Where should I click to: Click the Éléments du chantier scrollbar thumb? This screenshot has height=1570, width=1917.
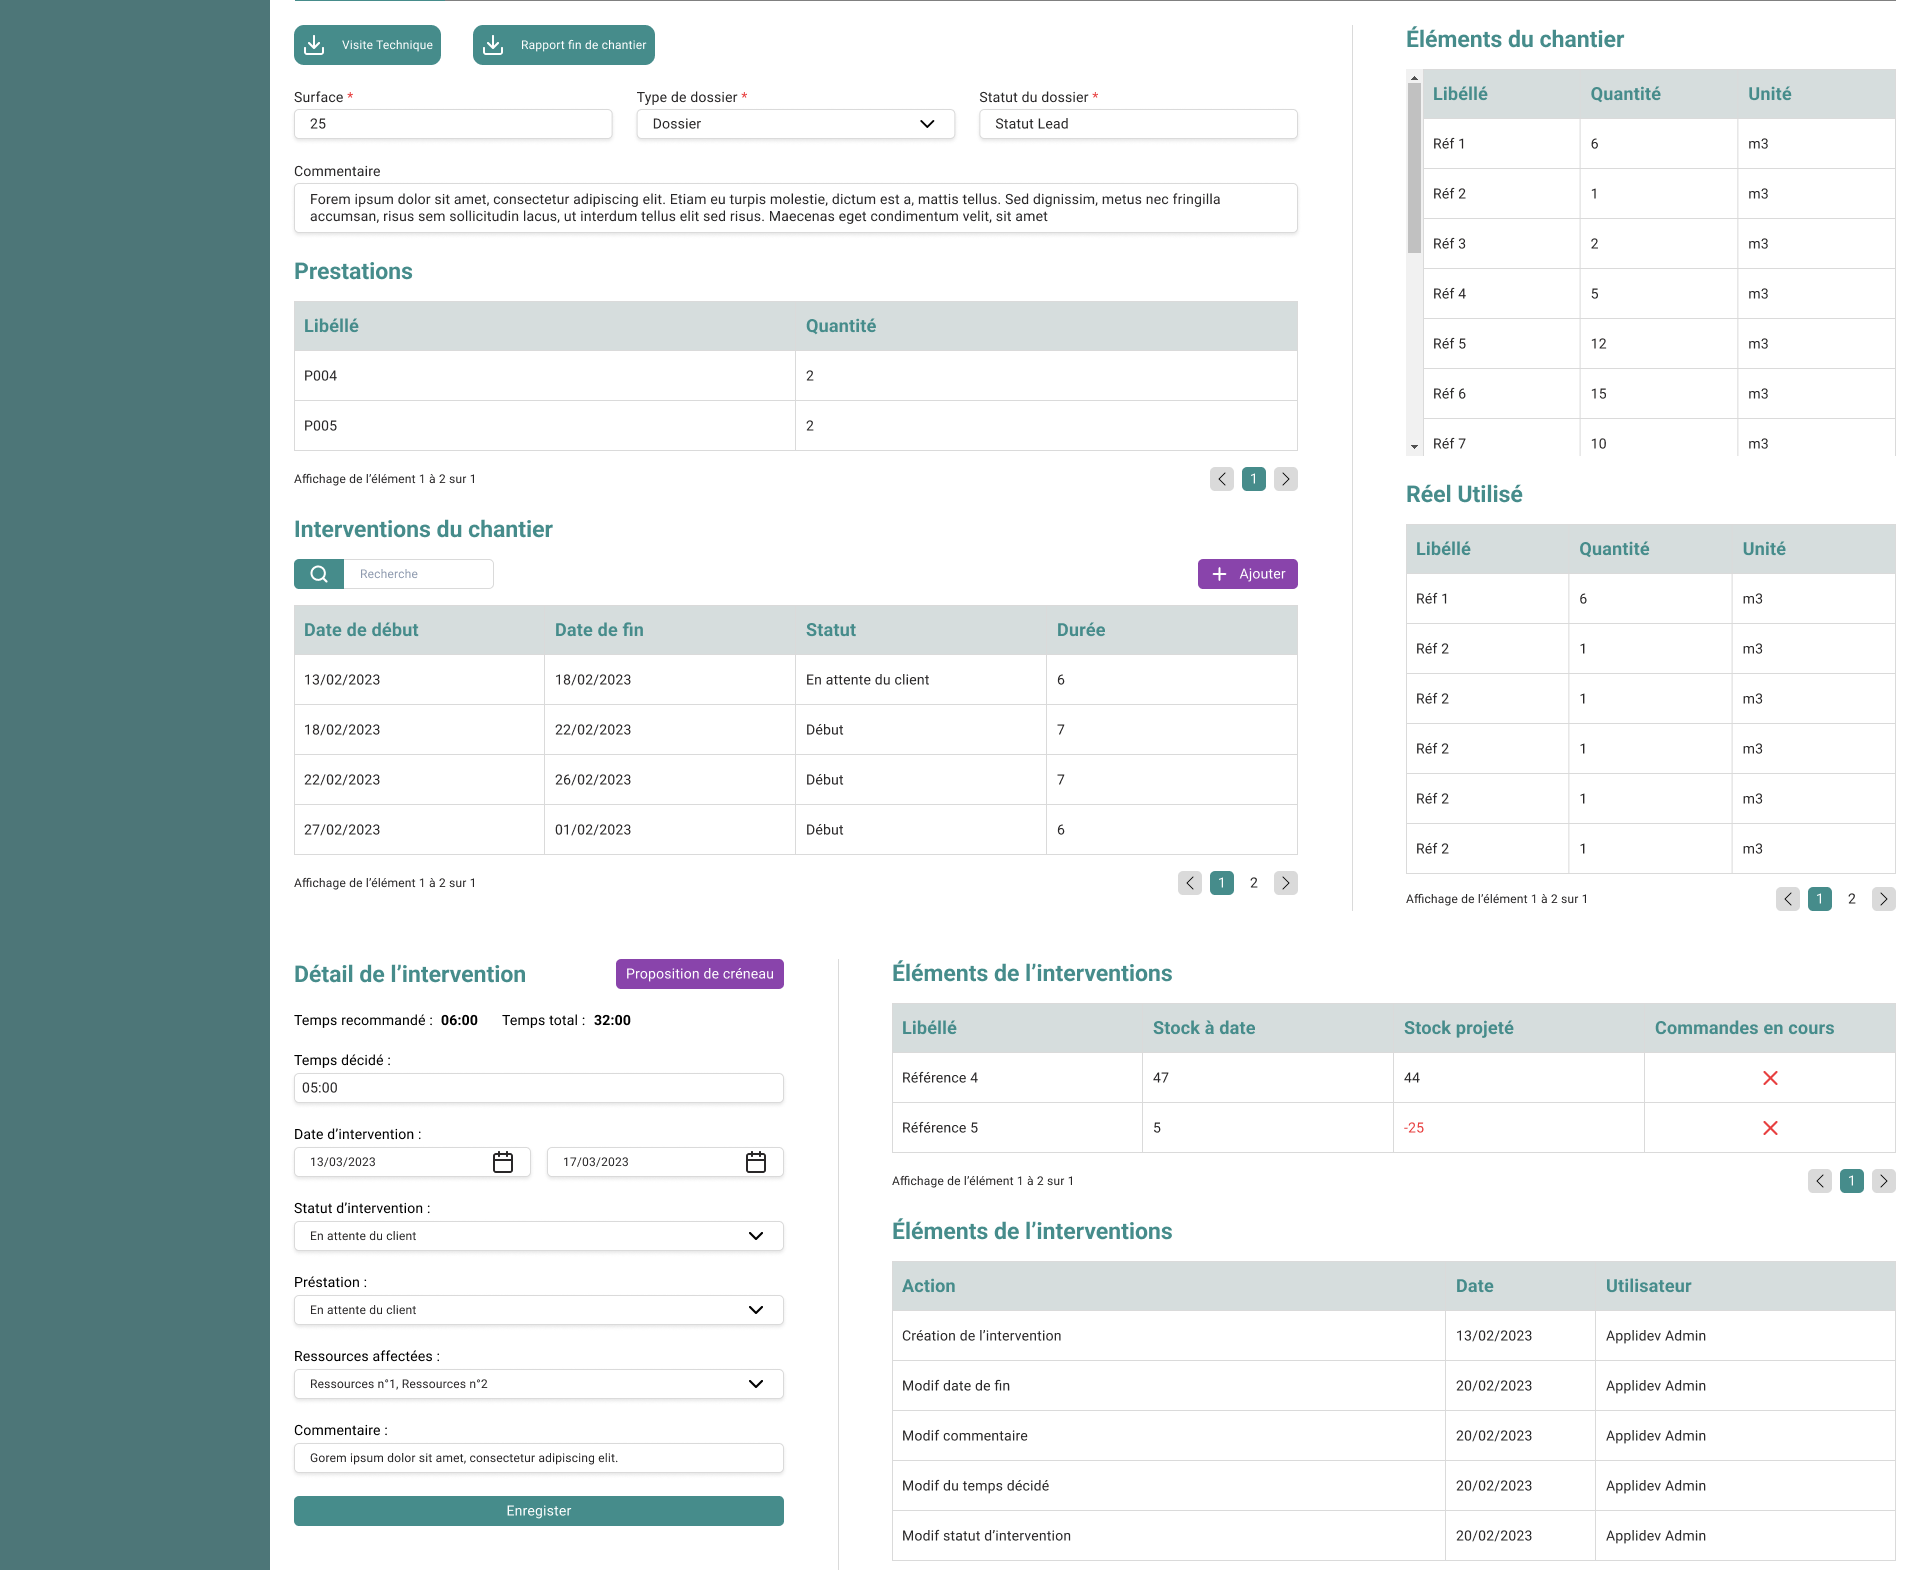1414,168
